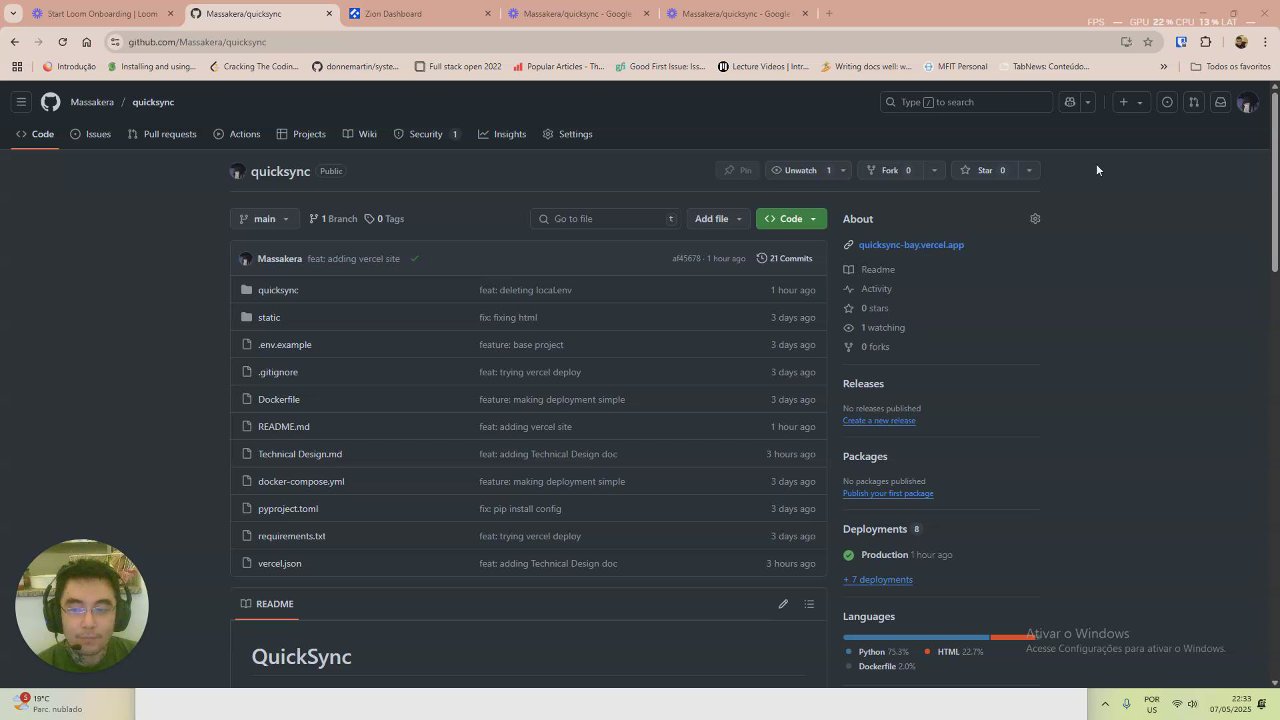1280x720 pixels.
Task: Go back with the browser back arrow
Action: coord(15,42)
